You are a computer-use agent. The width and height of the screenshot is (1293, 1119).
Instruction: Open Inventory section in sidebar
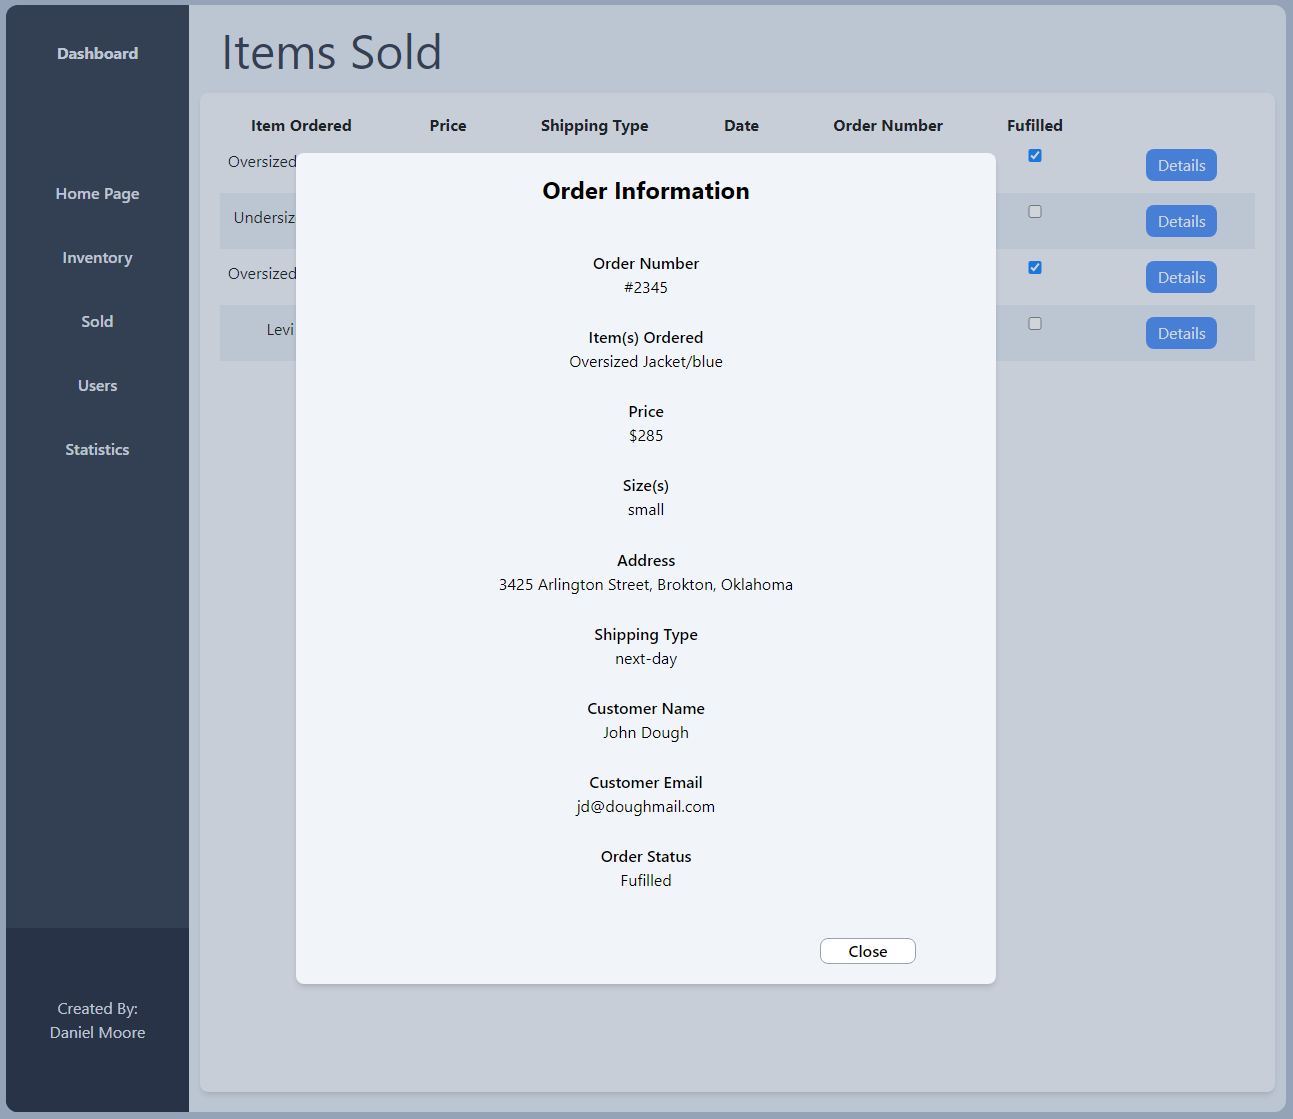(x=97, y=258)
